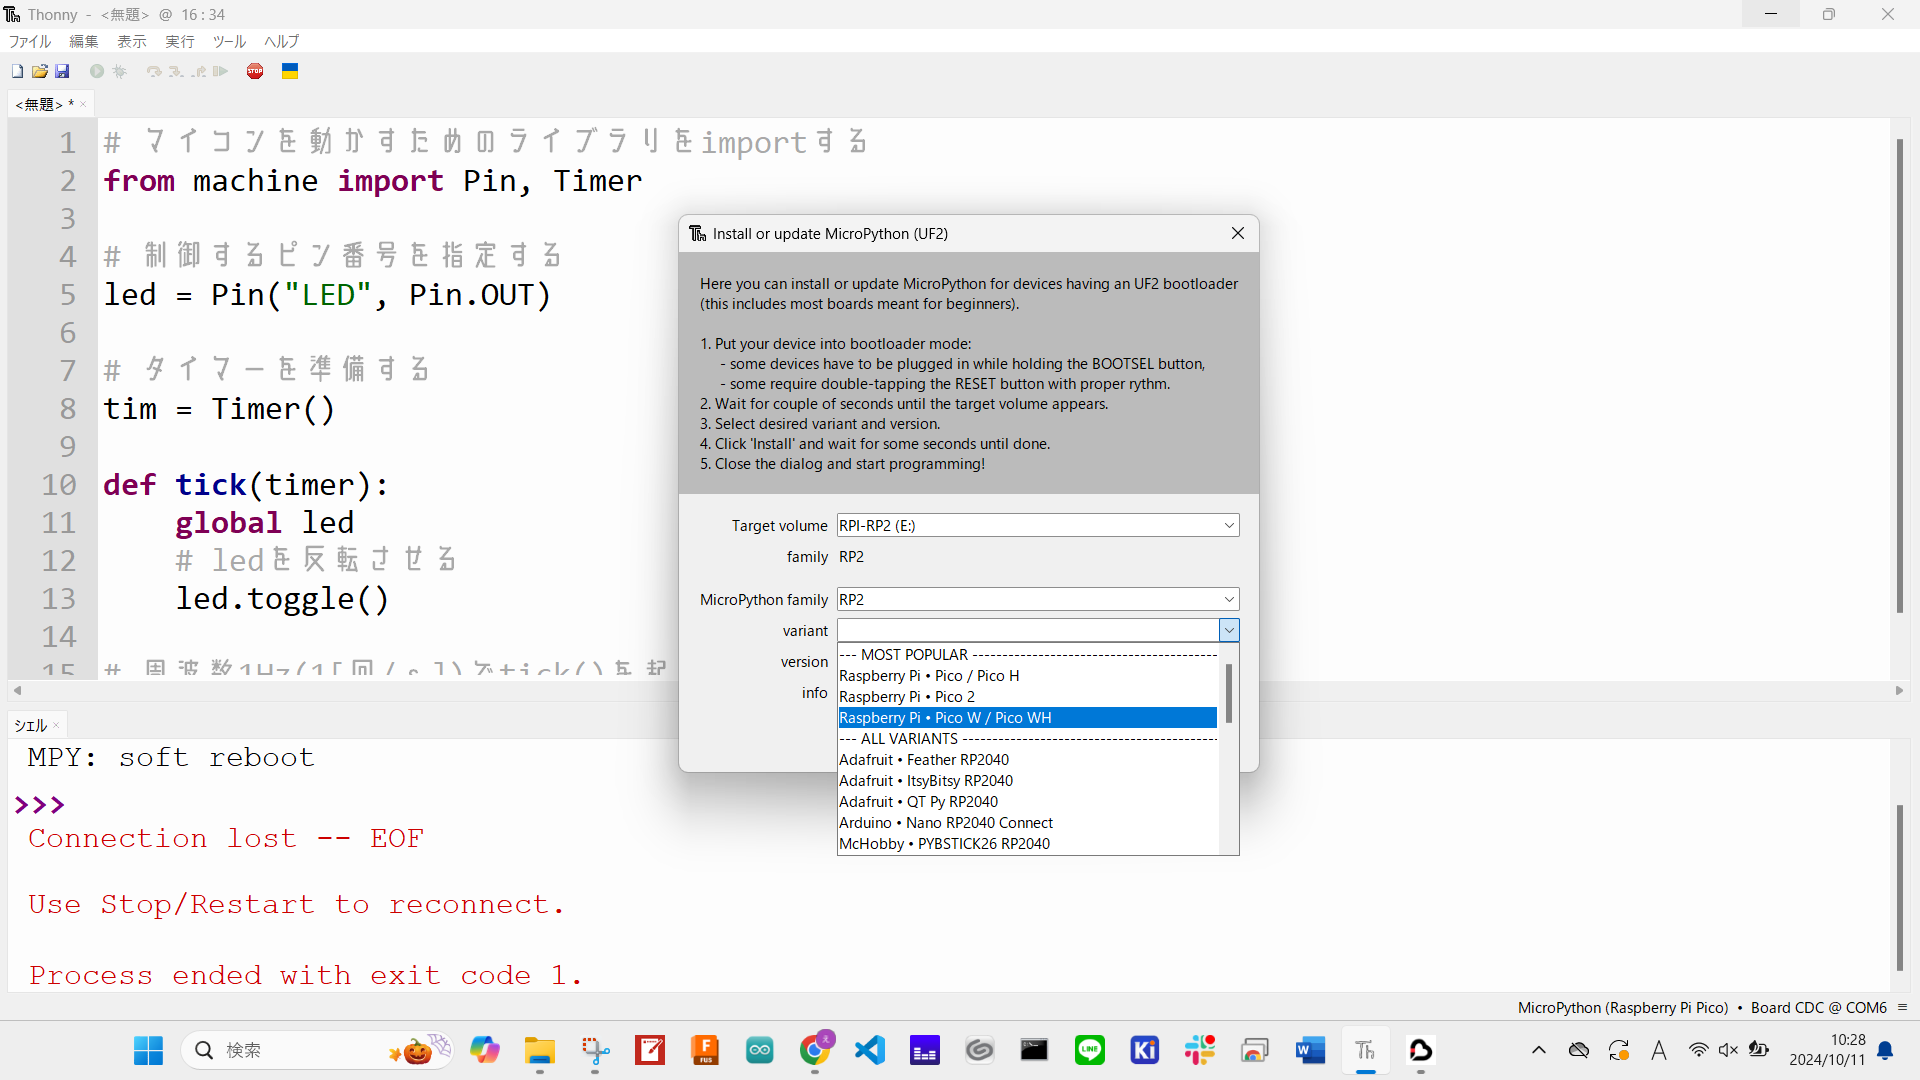
Task: Open Google Chrome from the taskbar
Action: (815, 1051)
